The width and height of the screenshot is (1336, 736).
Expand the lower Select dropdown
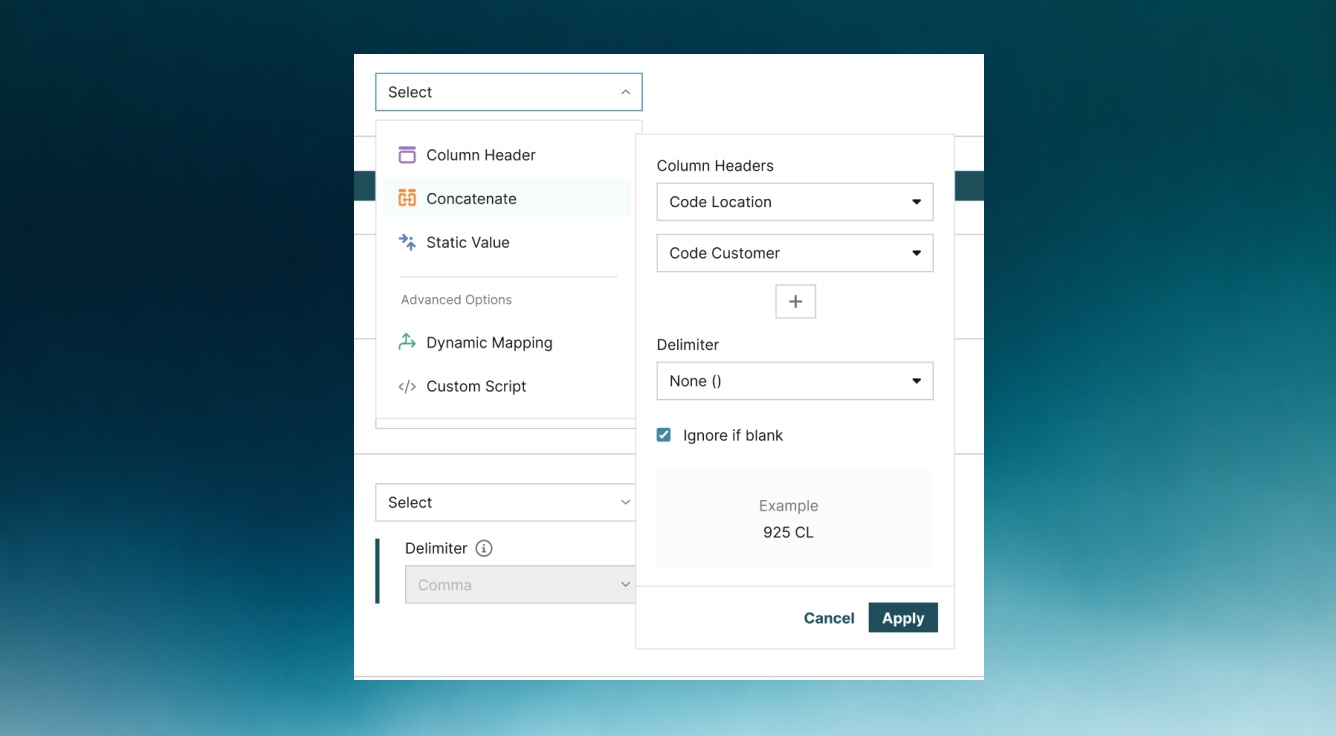[x=506, y=502]
